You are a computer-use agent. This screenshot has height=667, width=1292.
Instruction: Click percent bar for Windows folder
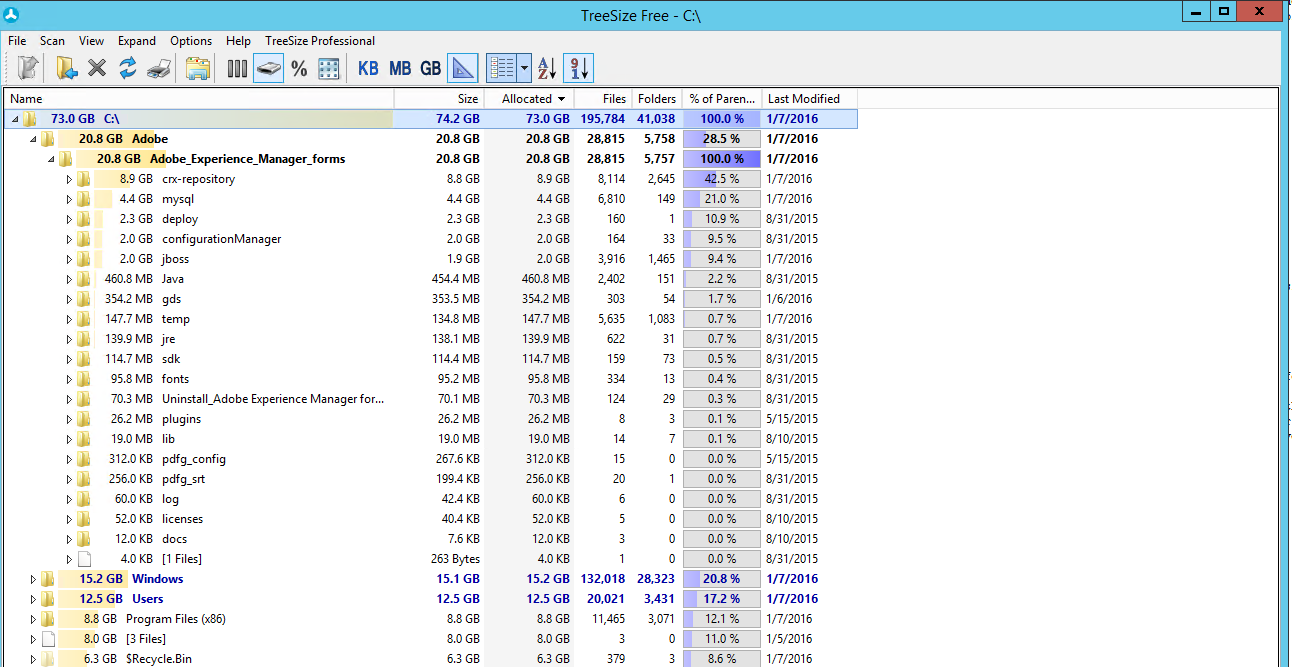pyautogui.click(x=721, y=579)
